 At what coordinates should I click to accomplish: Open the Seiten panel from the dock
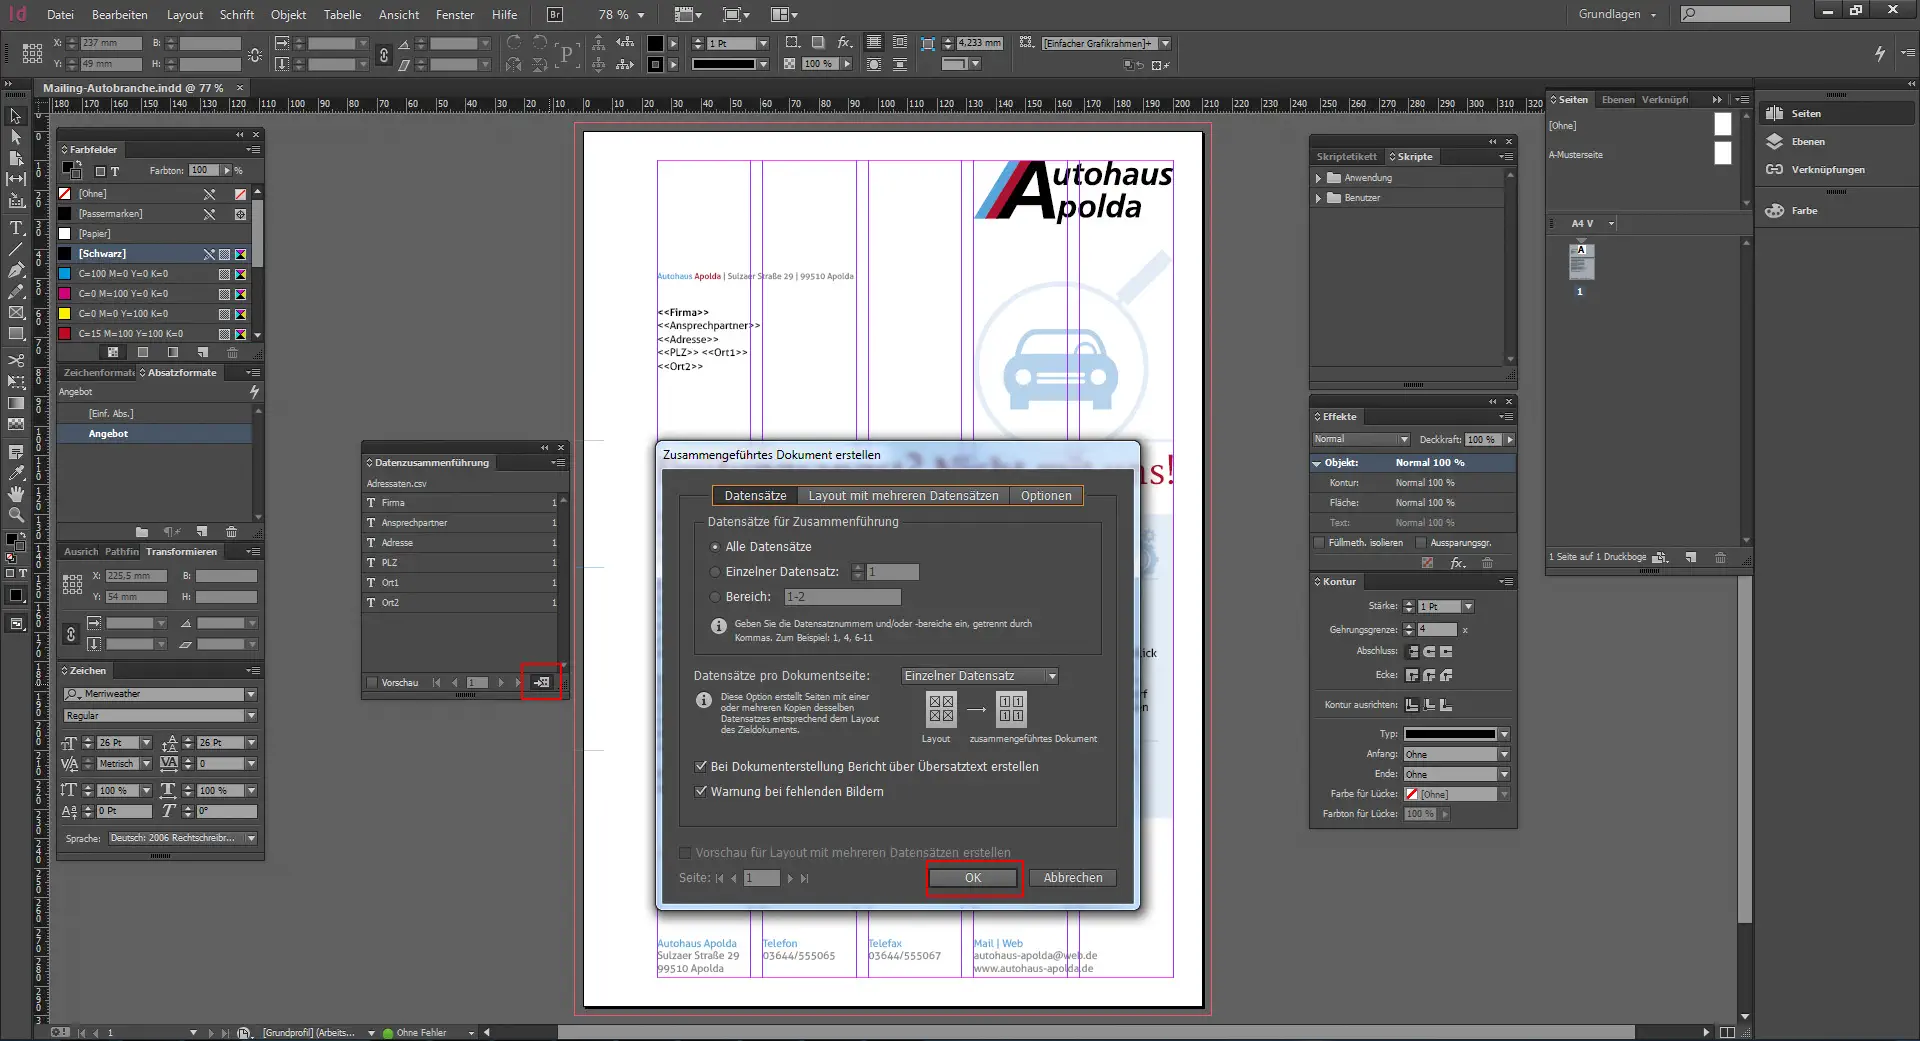coord(1805,114)
